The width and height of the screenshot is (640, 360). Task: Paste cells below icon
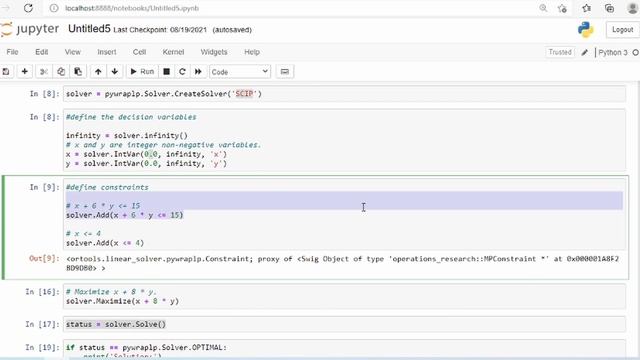pyautogui.click(x=78, y=72)
